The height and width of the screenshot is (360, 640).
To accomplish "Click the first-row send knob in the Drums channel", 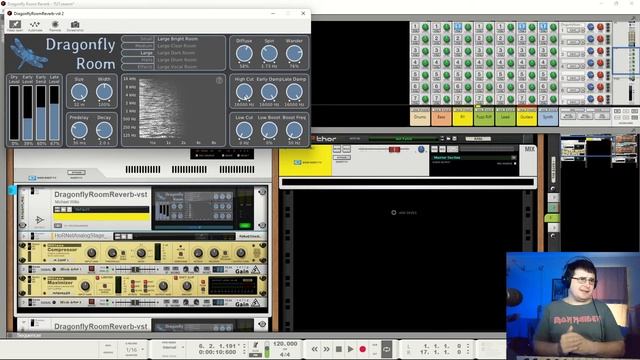I will tap(425, 27).
